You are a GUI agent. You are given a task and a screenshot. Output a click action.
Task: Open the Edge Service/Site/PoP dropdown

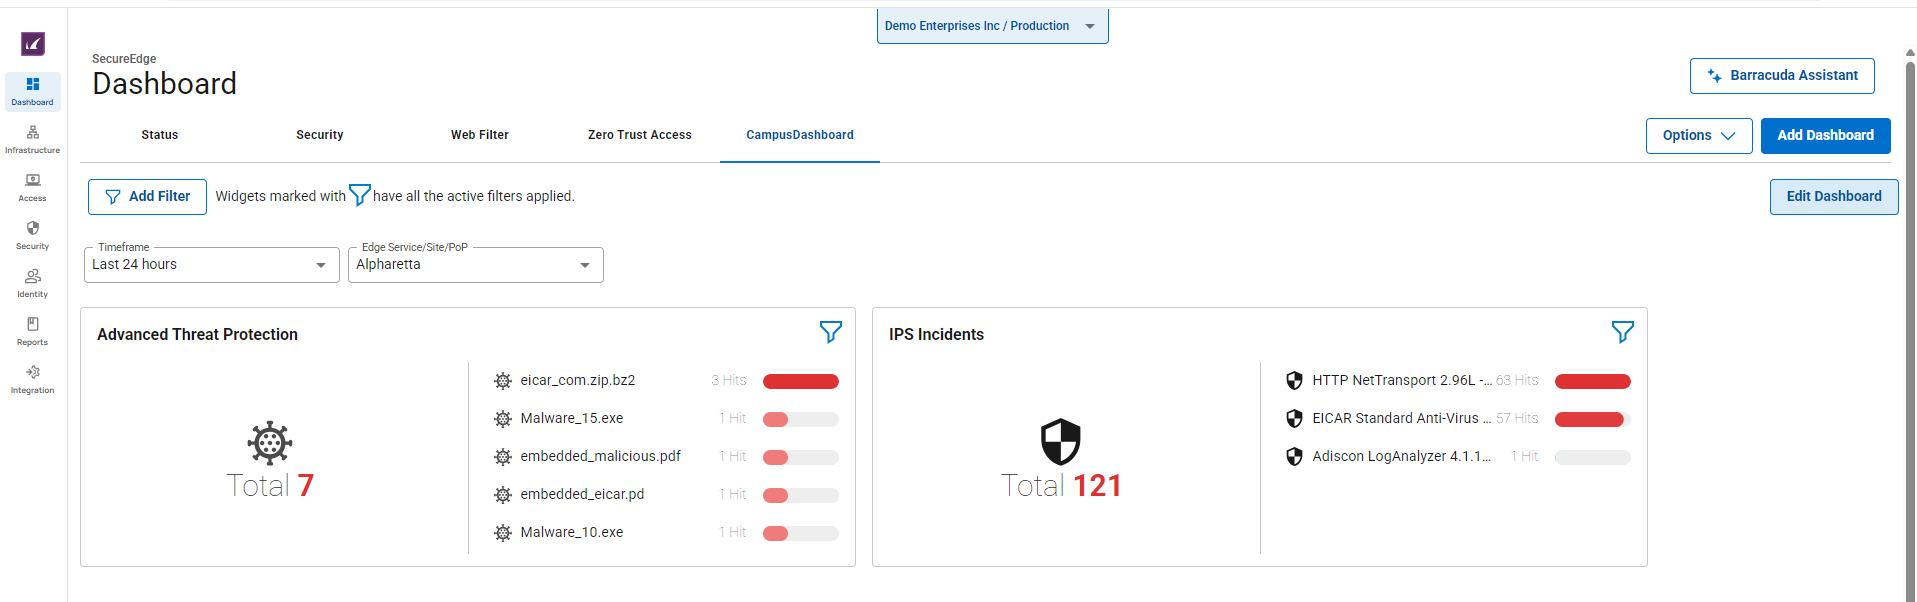coord(475,265)
